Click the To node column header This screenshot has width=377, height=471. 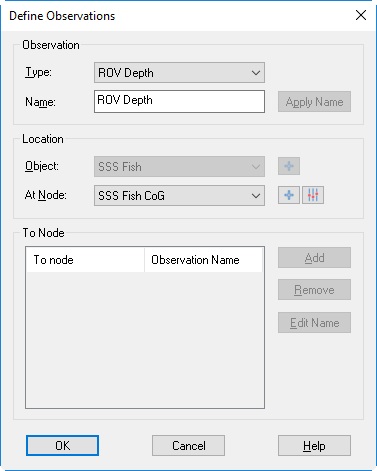point(85,260)
